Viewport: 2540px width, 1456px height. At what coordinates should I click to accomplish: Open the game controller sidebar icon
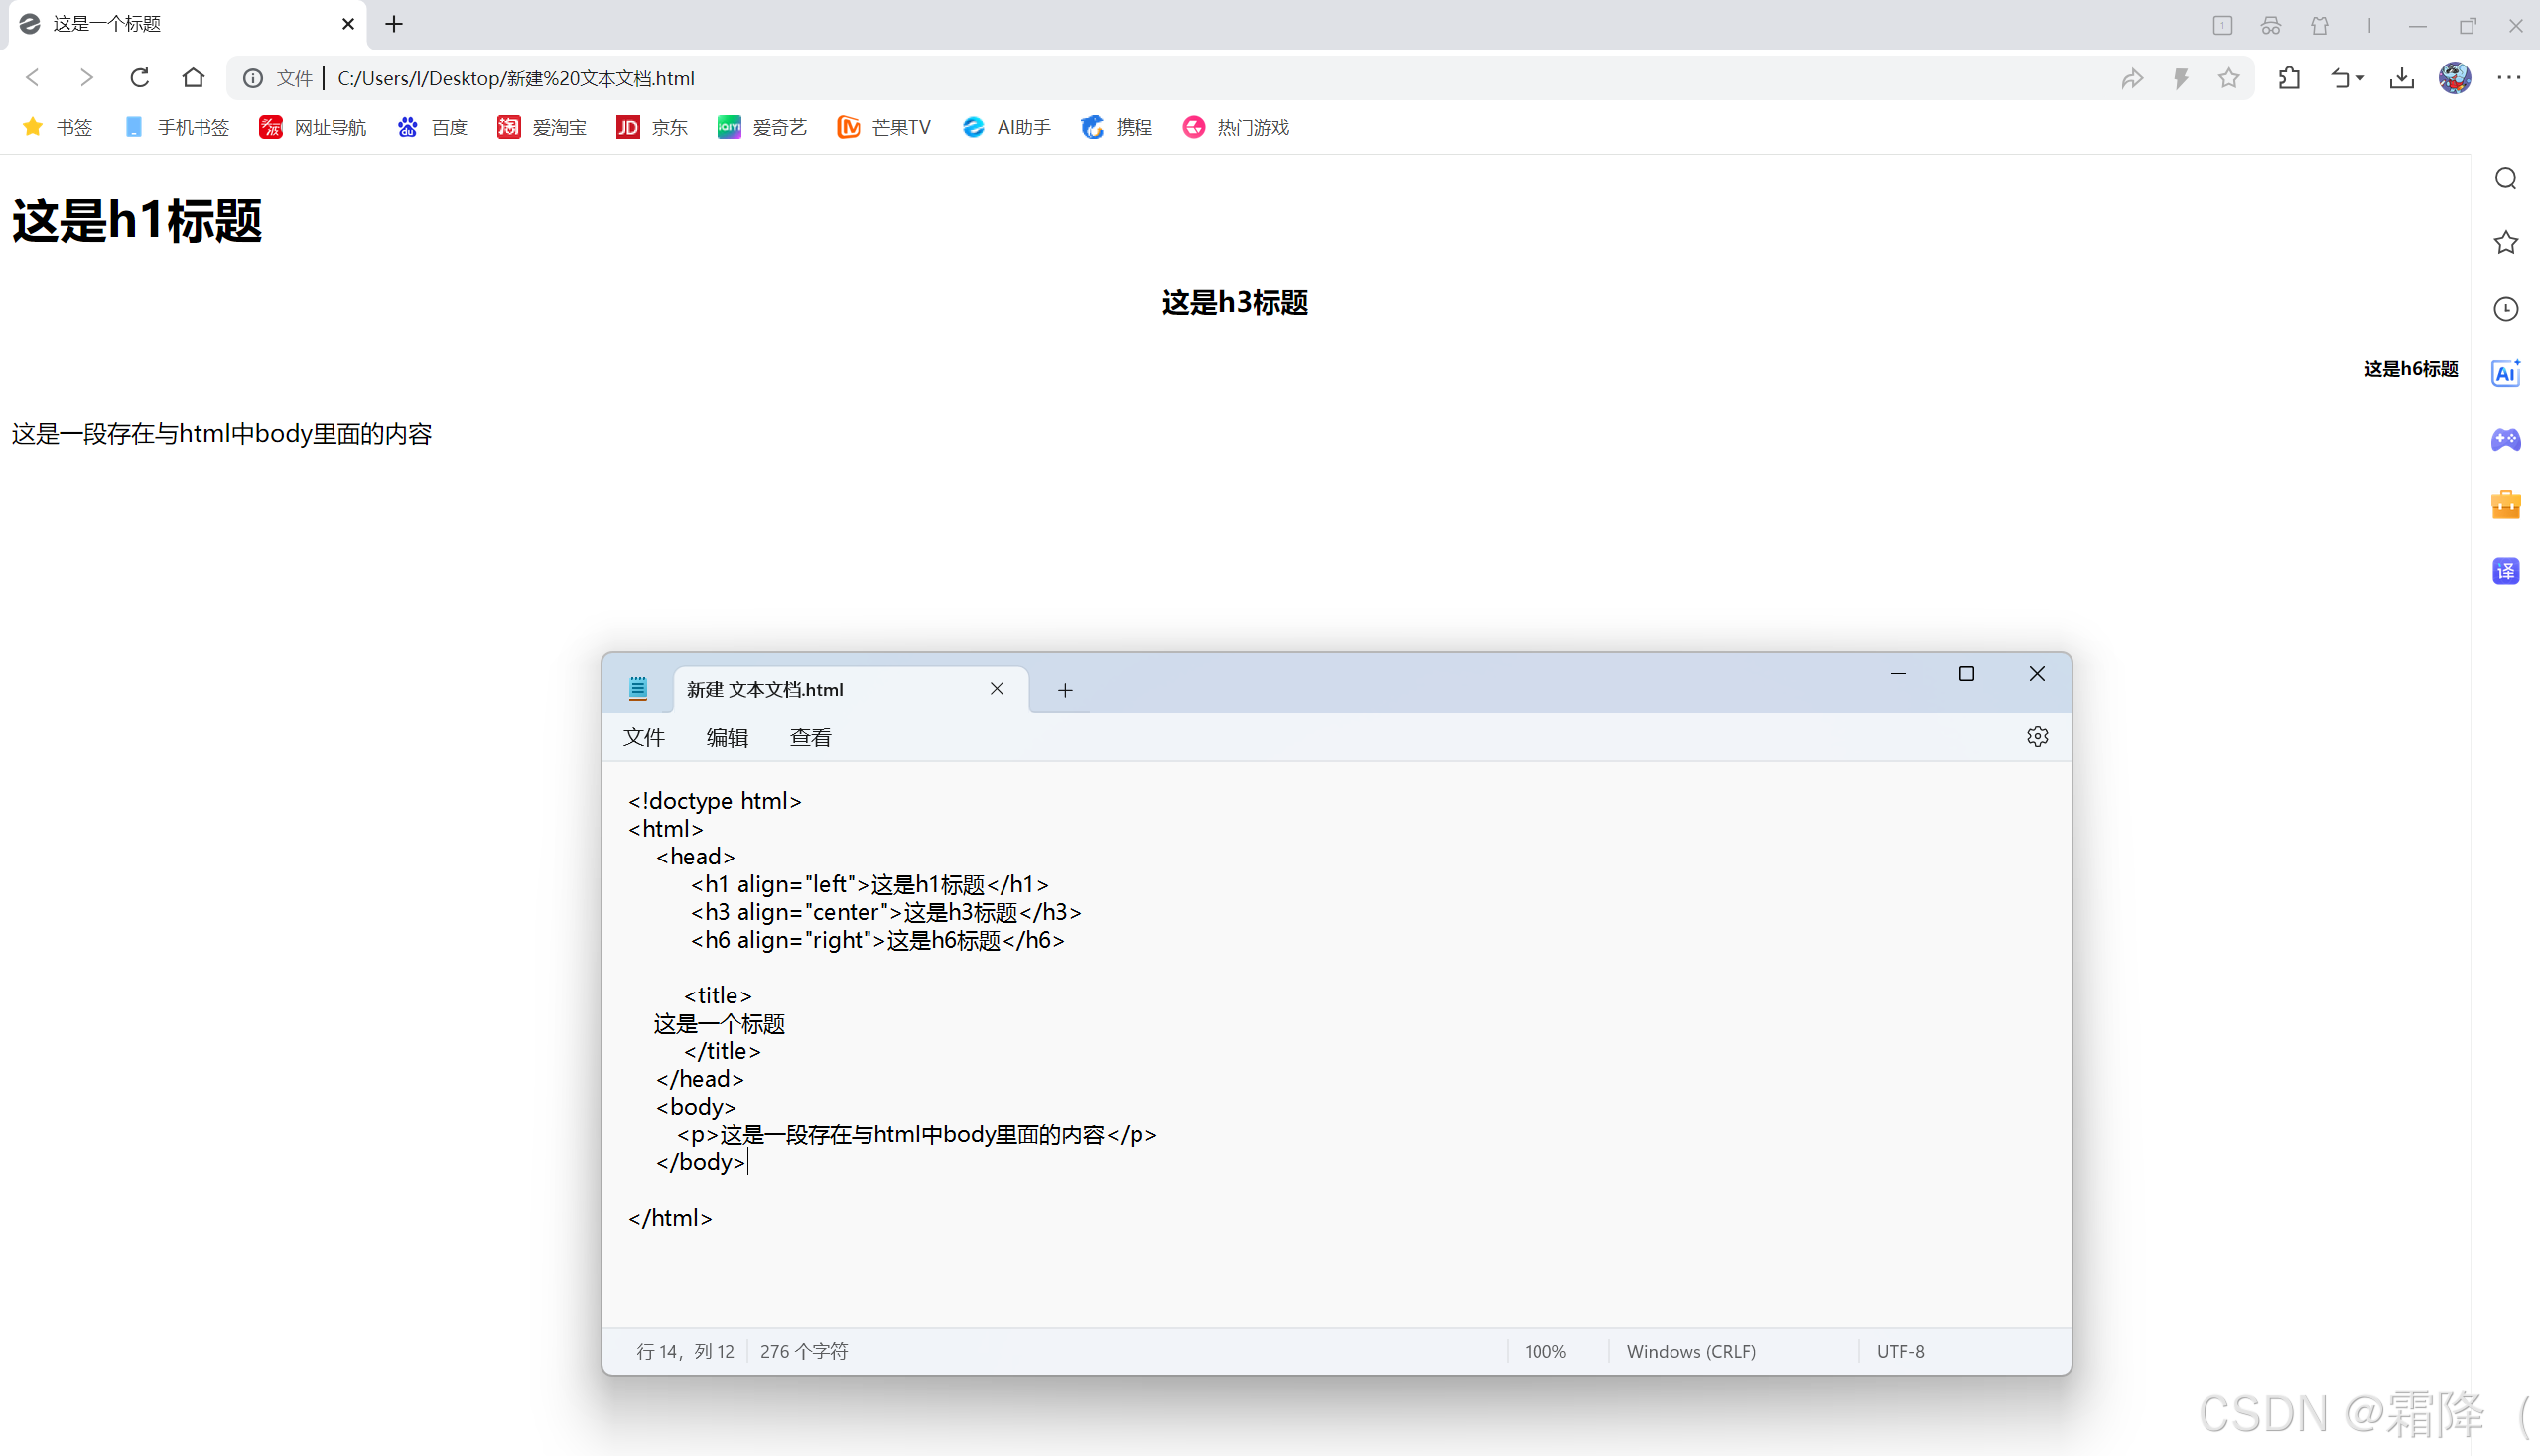pos(2506,439)
